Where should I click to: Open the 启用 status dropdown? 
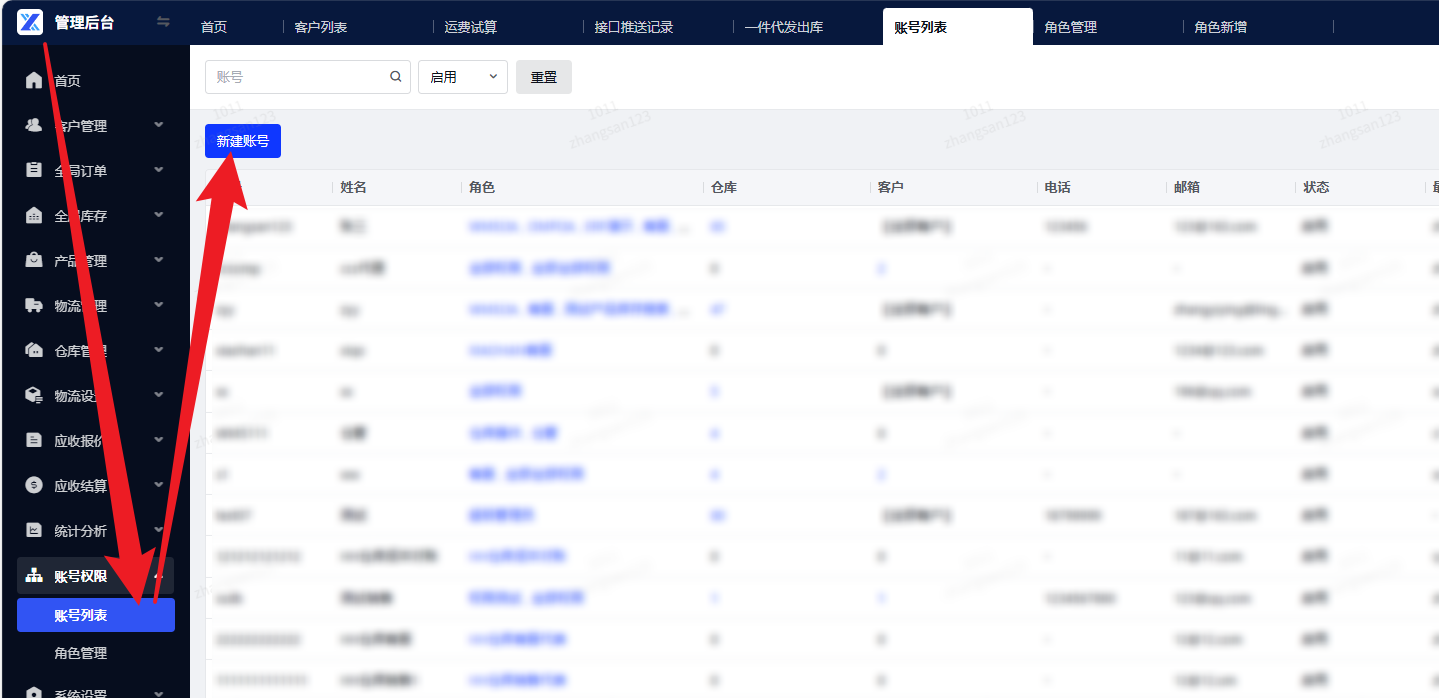tap(463, 77)
